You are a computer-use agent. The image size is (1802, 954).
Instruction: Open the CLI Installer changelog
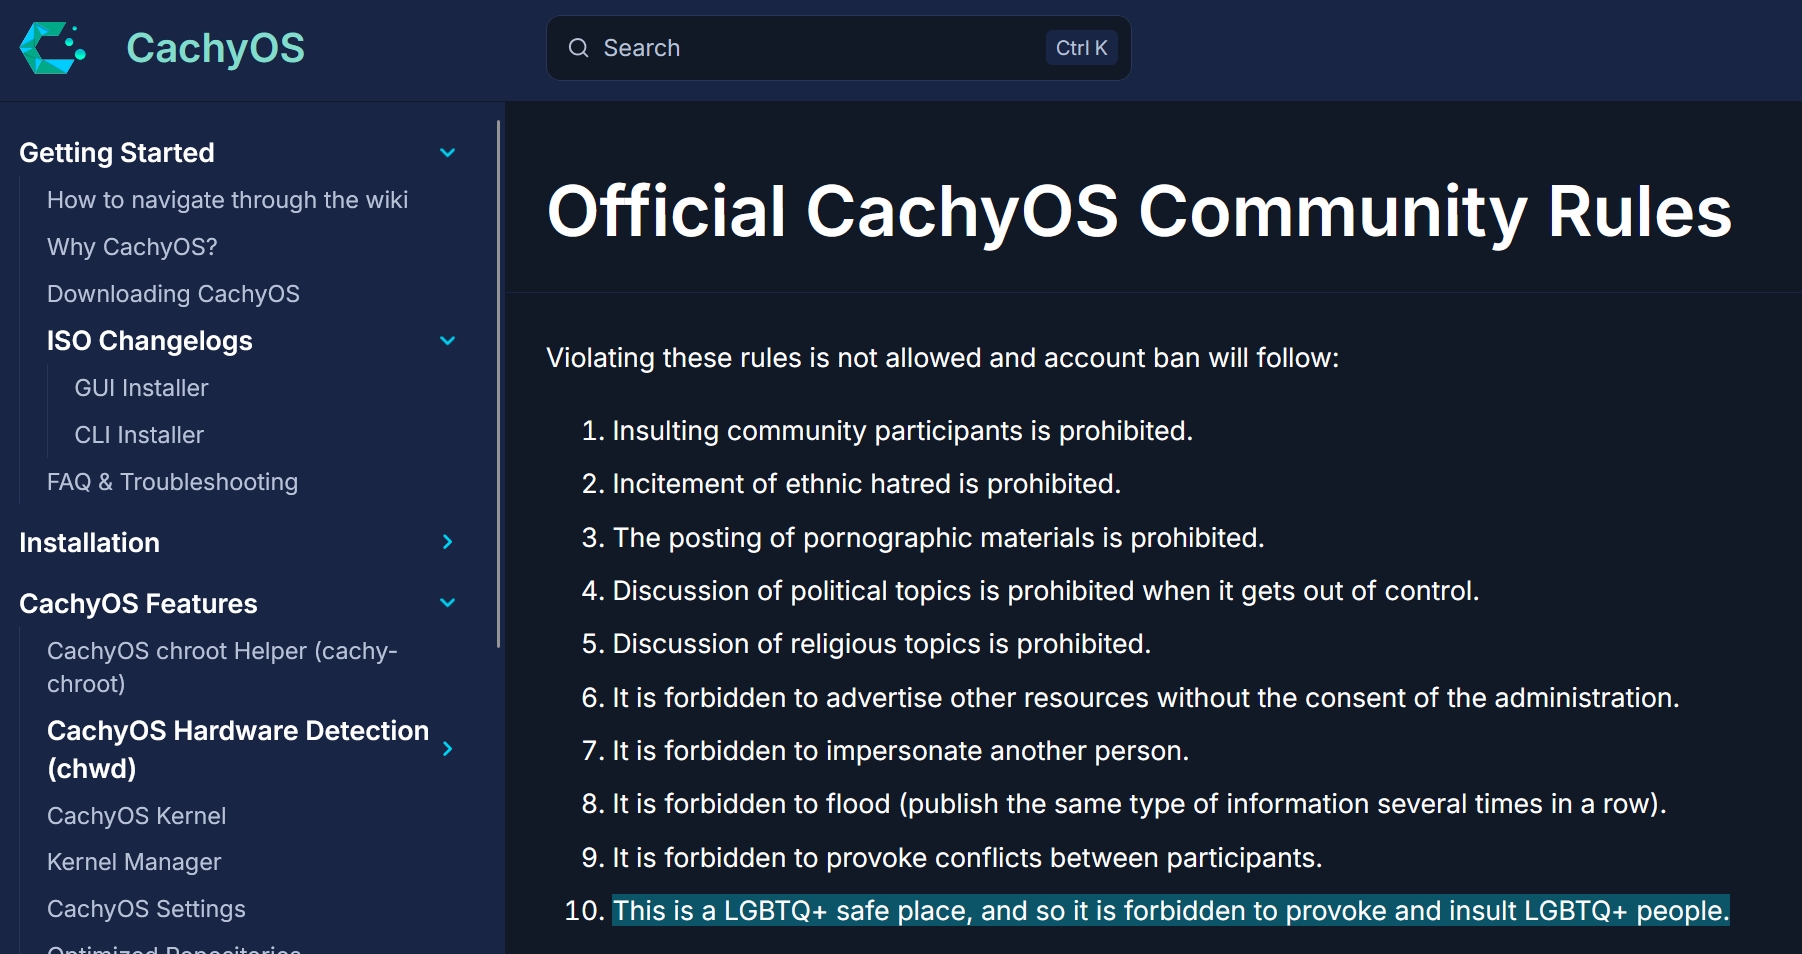(139, 435)
